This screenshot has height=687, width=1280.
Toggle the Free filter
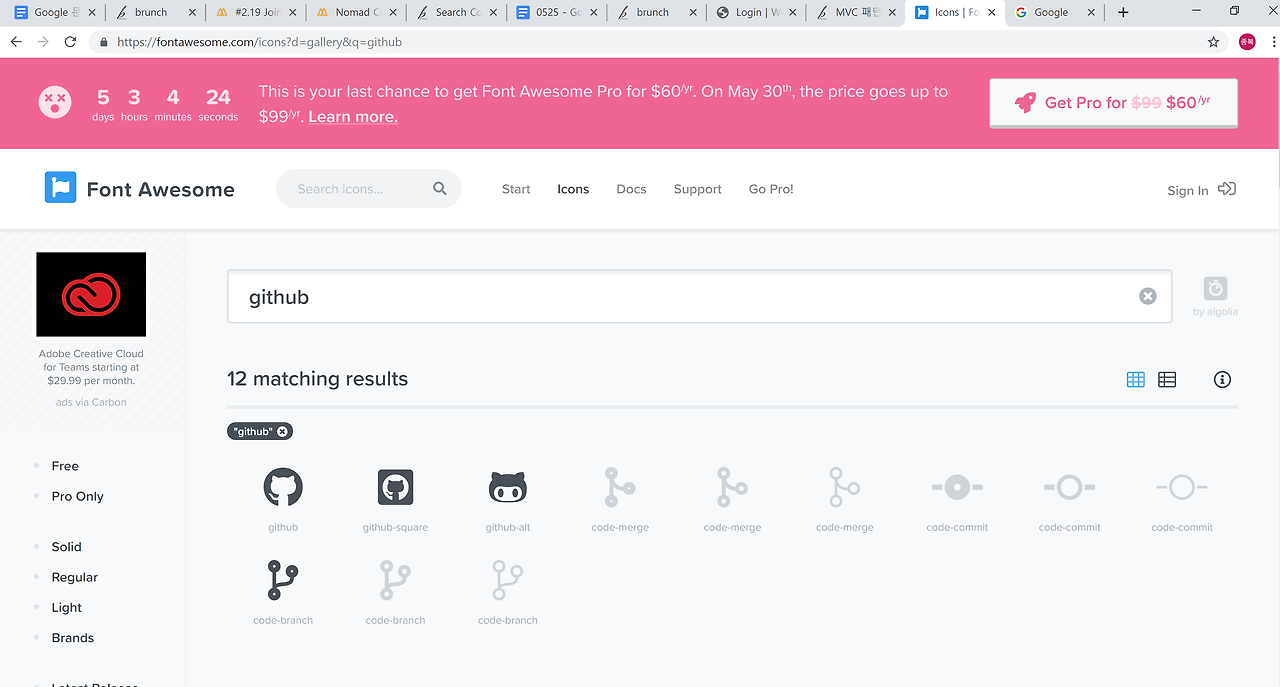click(x=65, y=466)
